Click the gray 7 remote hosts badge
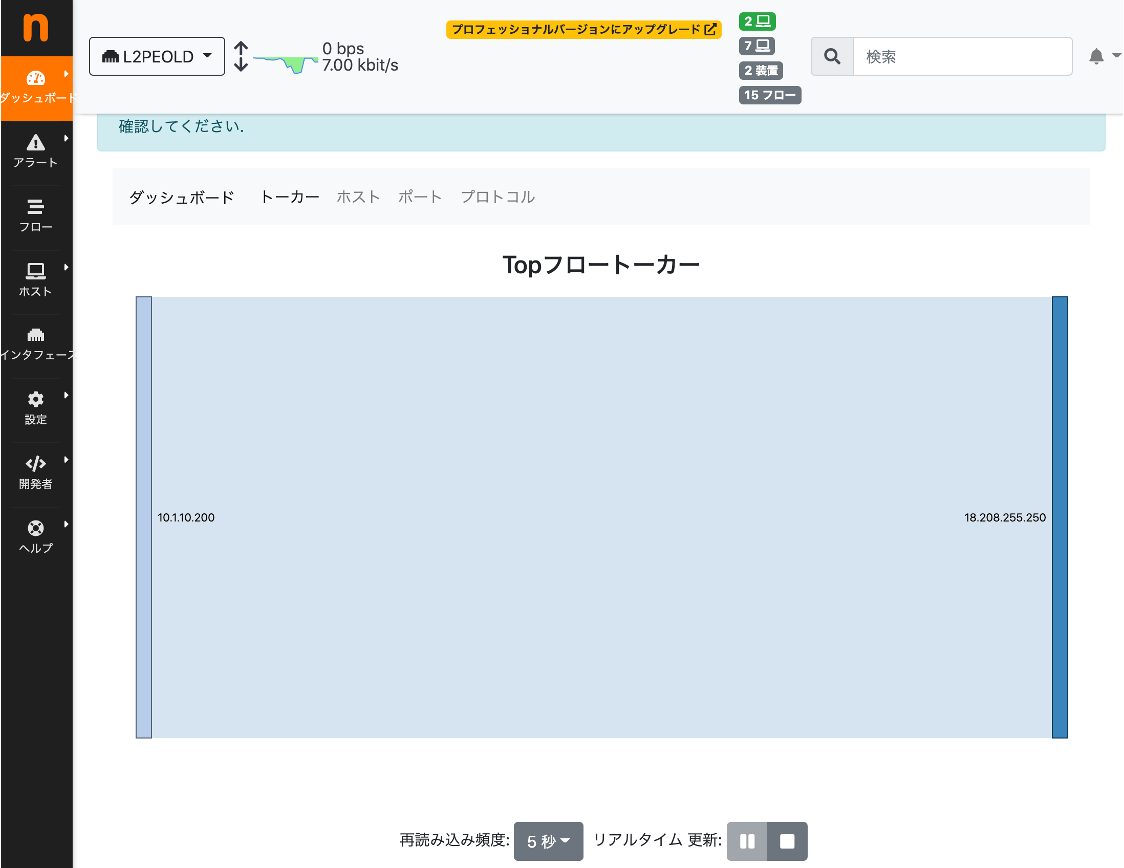The height and width of the screenshot is (868, 1124). coord(757,46)
